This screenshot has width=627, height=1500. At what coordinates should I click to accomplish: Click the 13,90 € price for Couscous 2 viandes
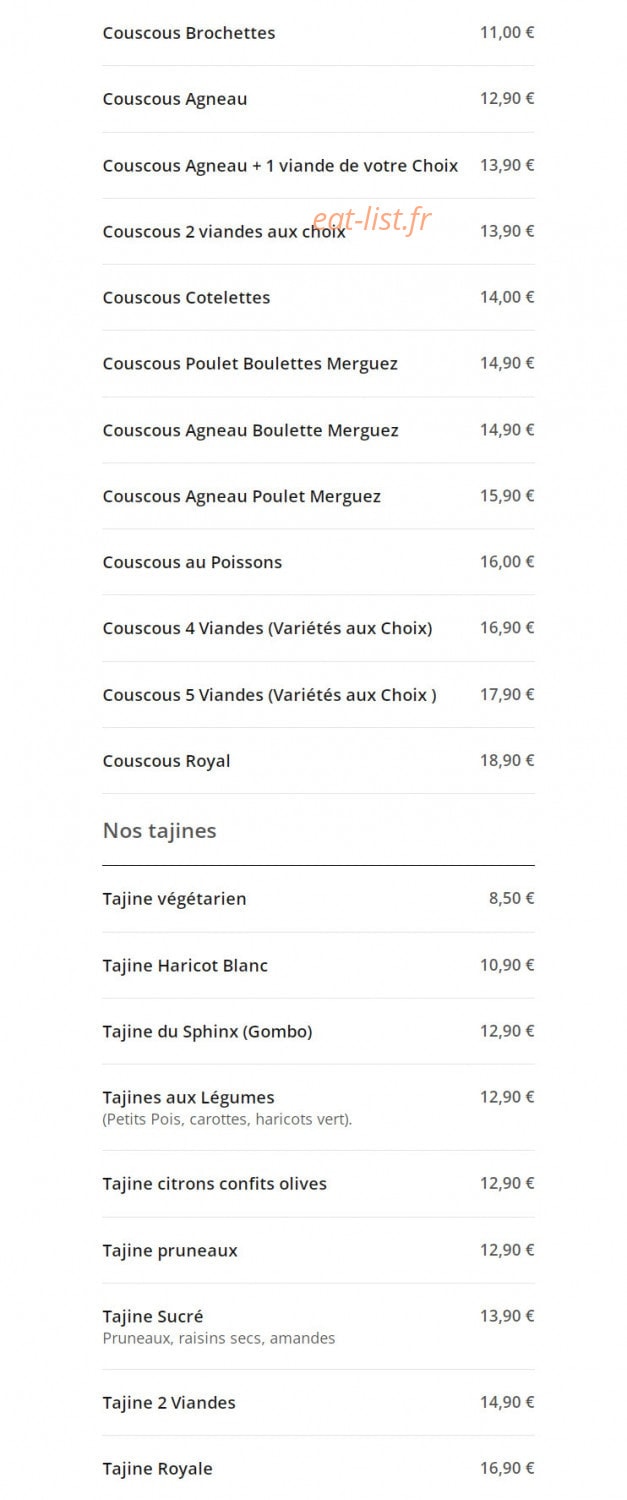(x=507, y=231)
